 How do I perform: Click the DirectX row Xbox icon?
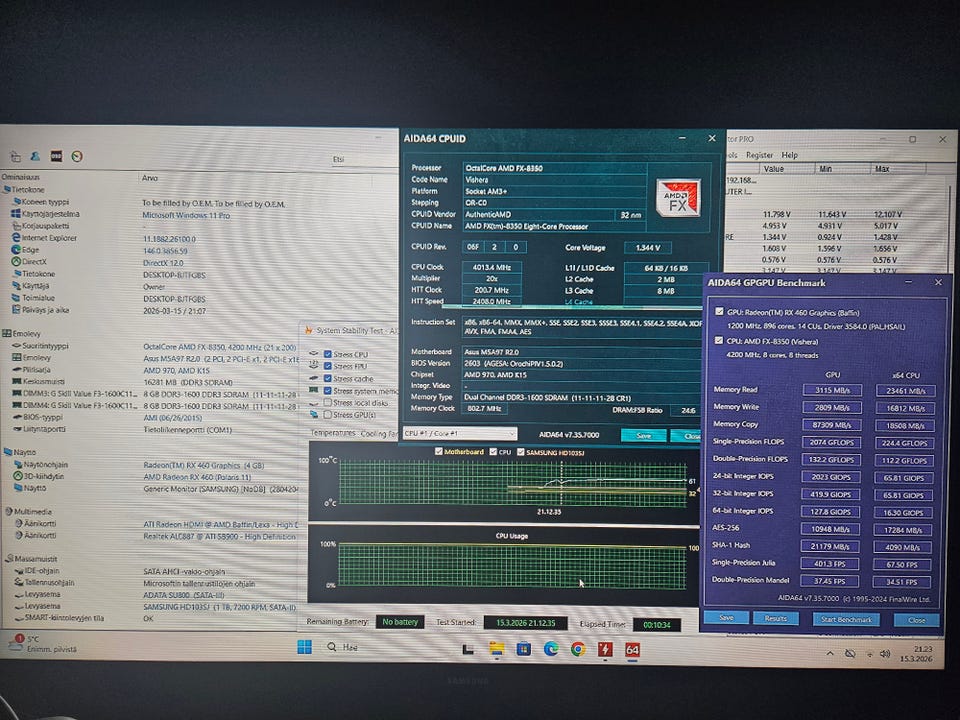(x=16, y=261)
